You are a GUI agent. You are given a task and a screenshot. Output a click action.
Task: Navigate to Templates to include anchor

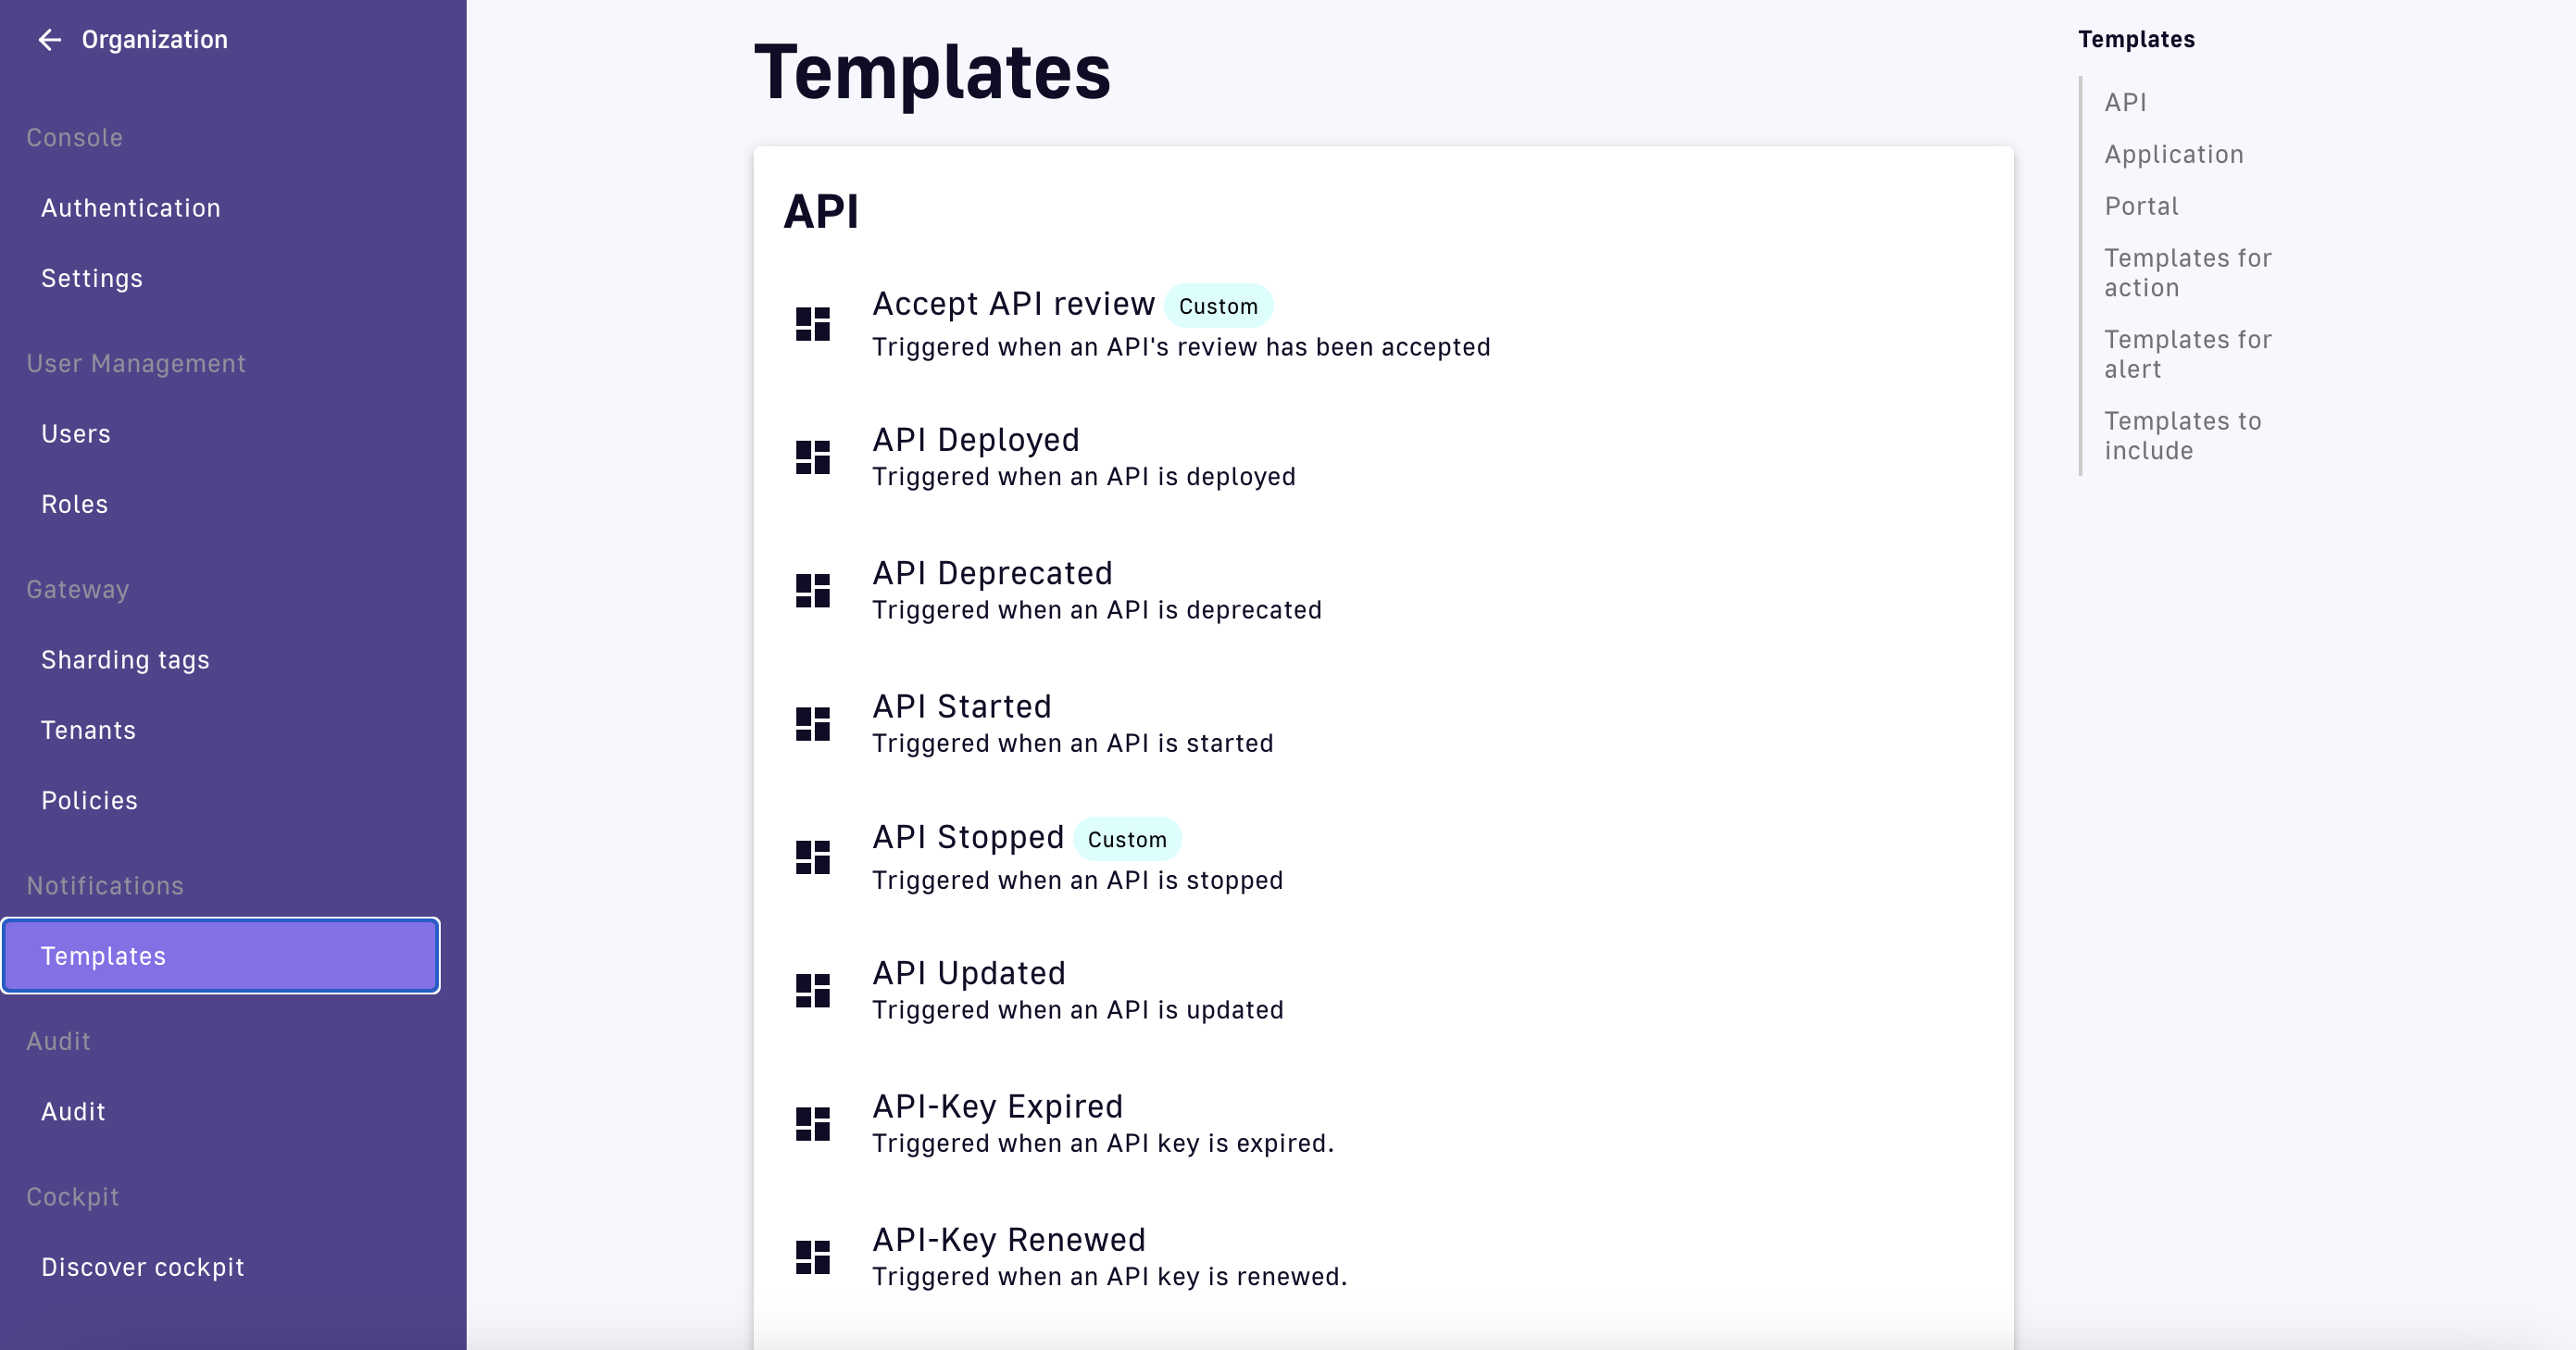tap(2182, 436)
